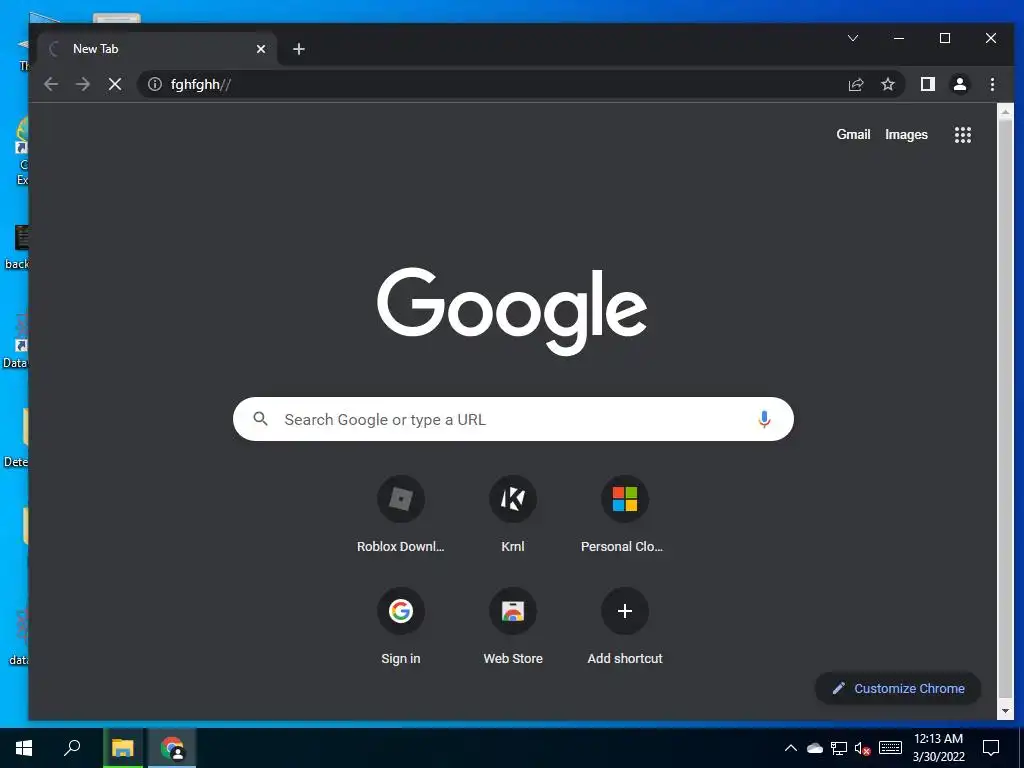Open the Google Sign in shortcut
The width and height of the screenshot is (1024, 768).
point(400,626)
